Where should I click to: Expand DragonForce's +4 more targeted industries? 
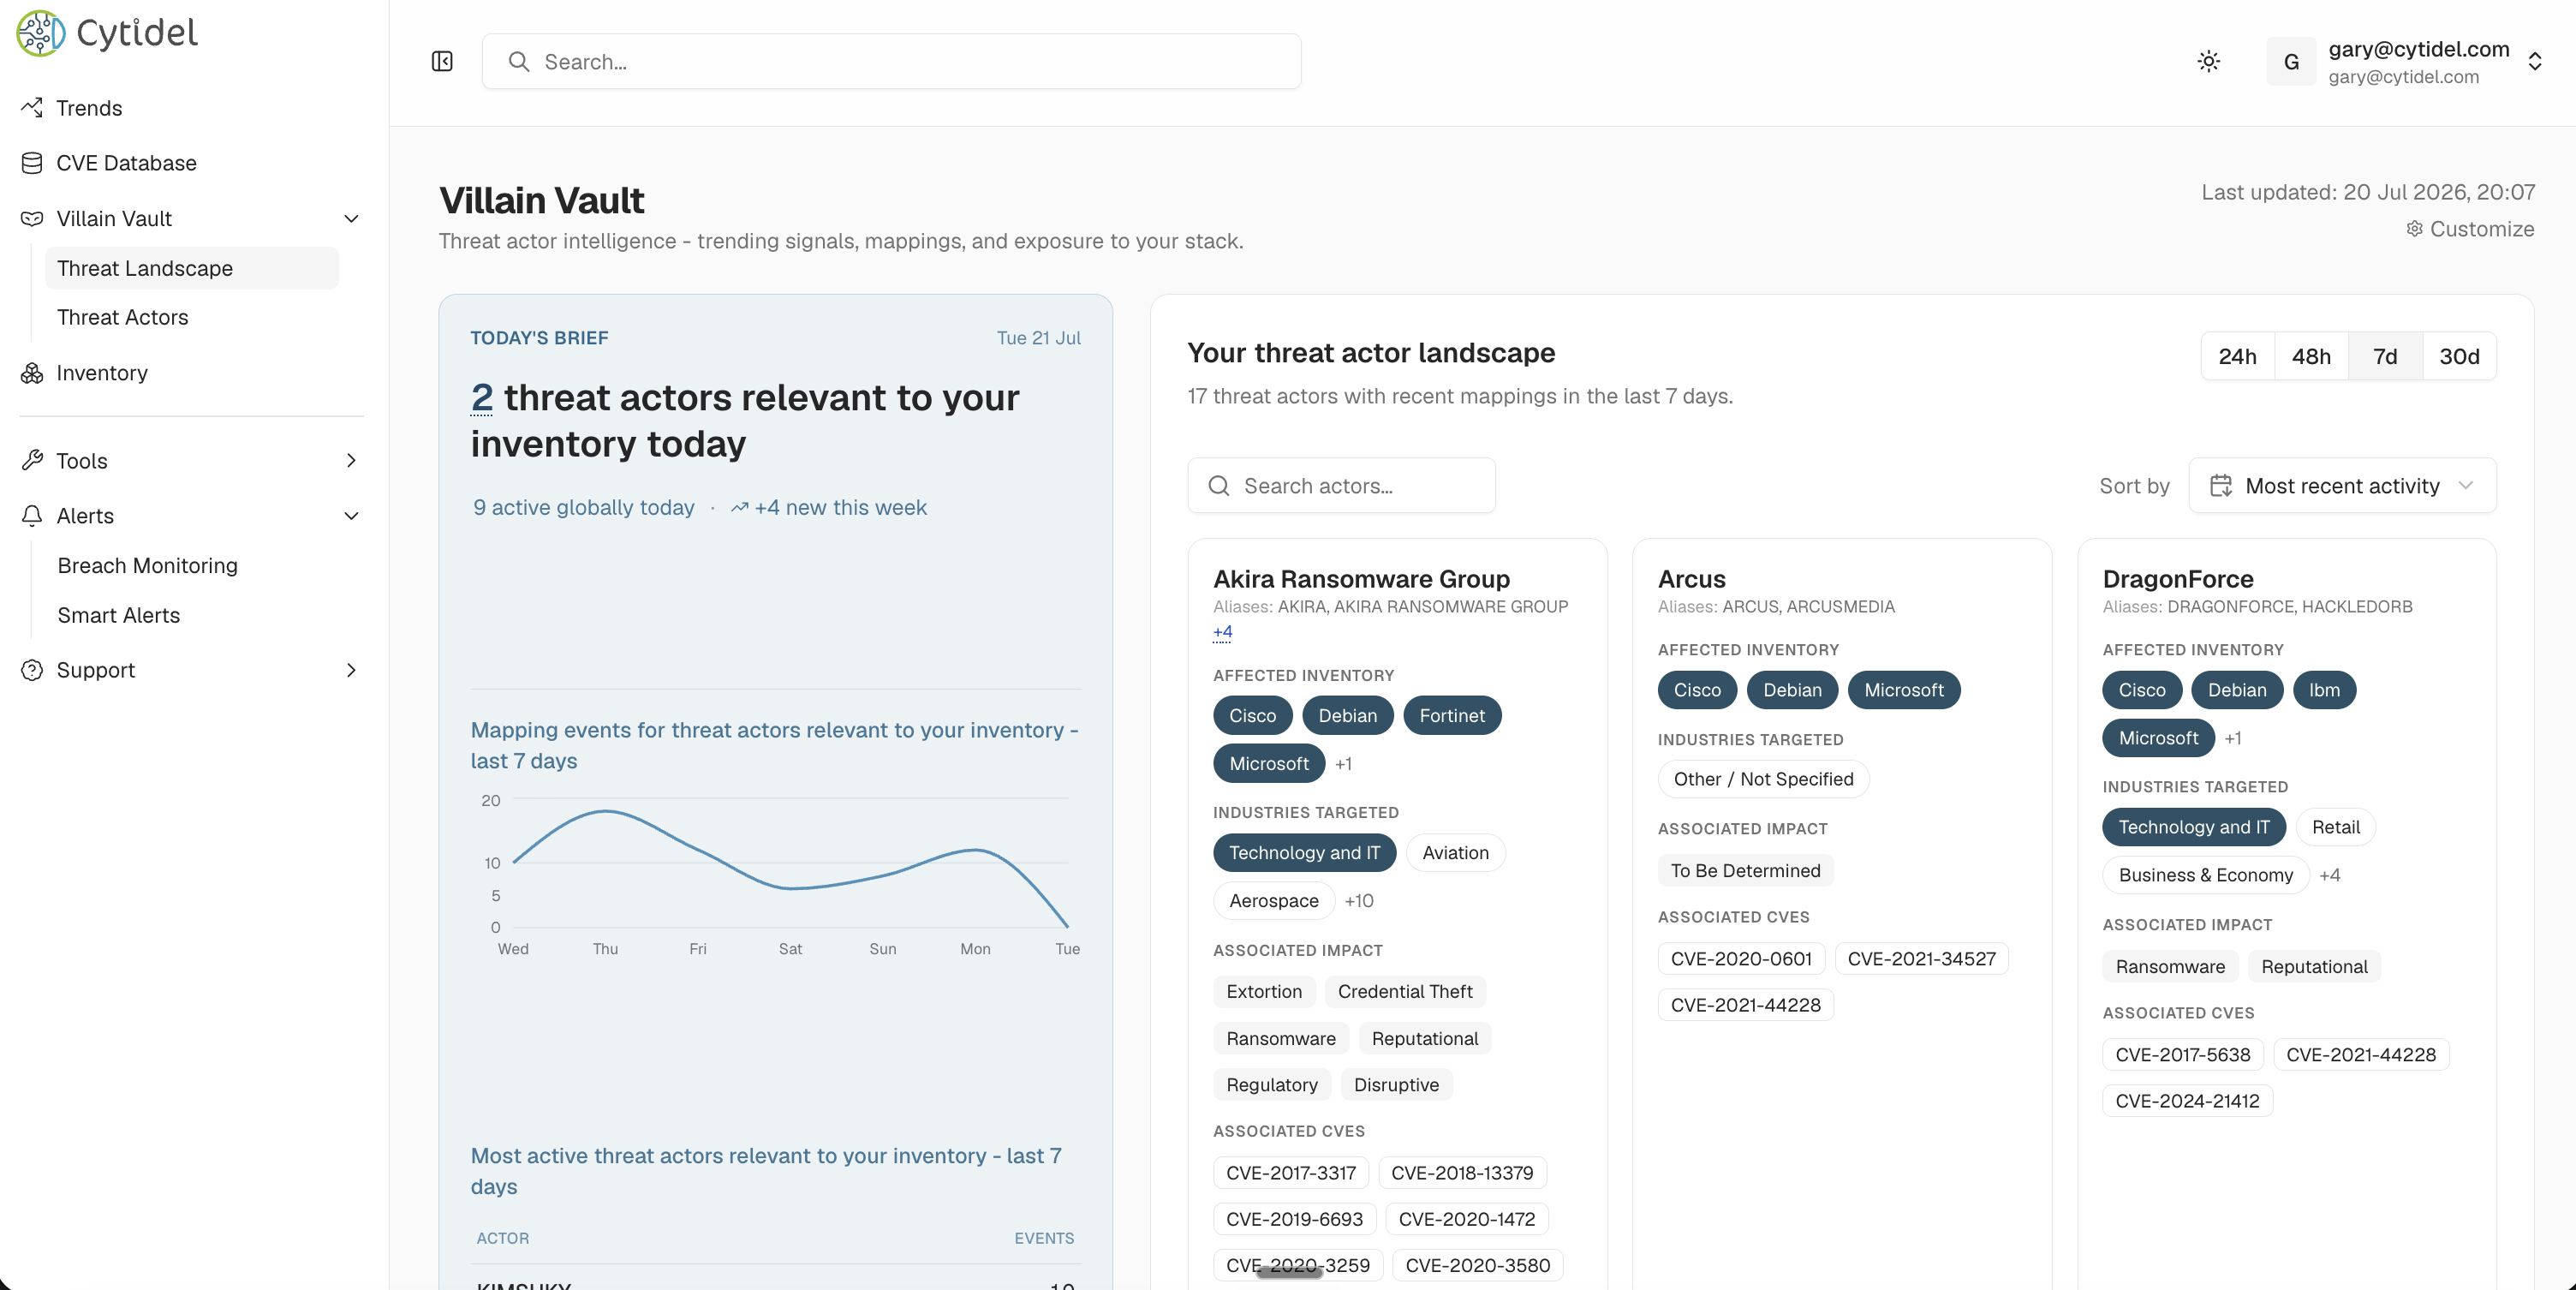click(2330, 875)
